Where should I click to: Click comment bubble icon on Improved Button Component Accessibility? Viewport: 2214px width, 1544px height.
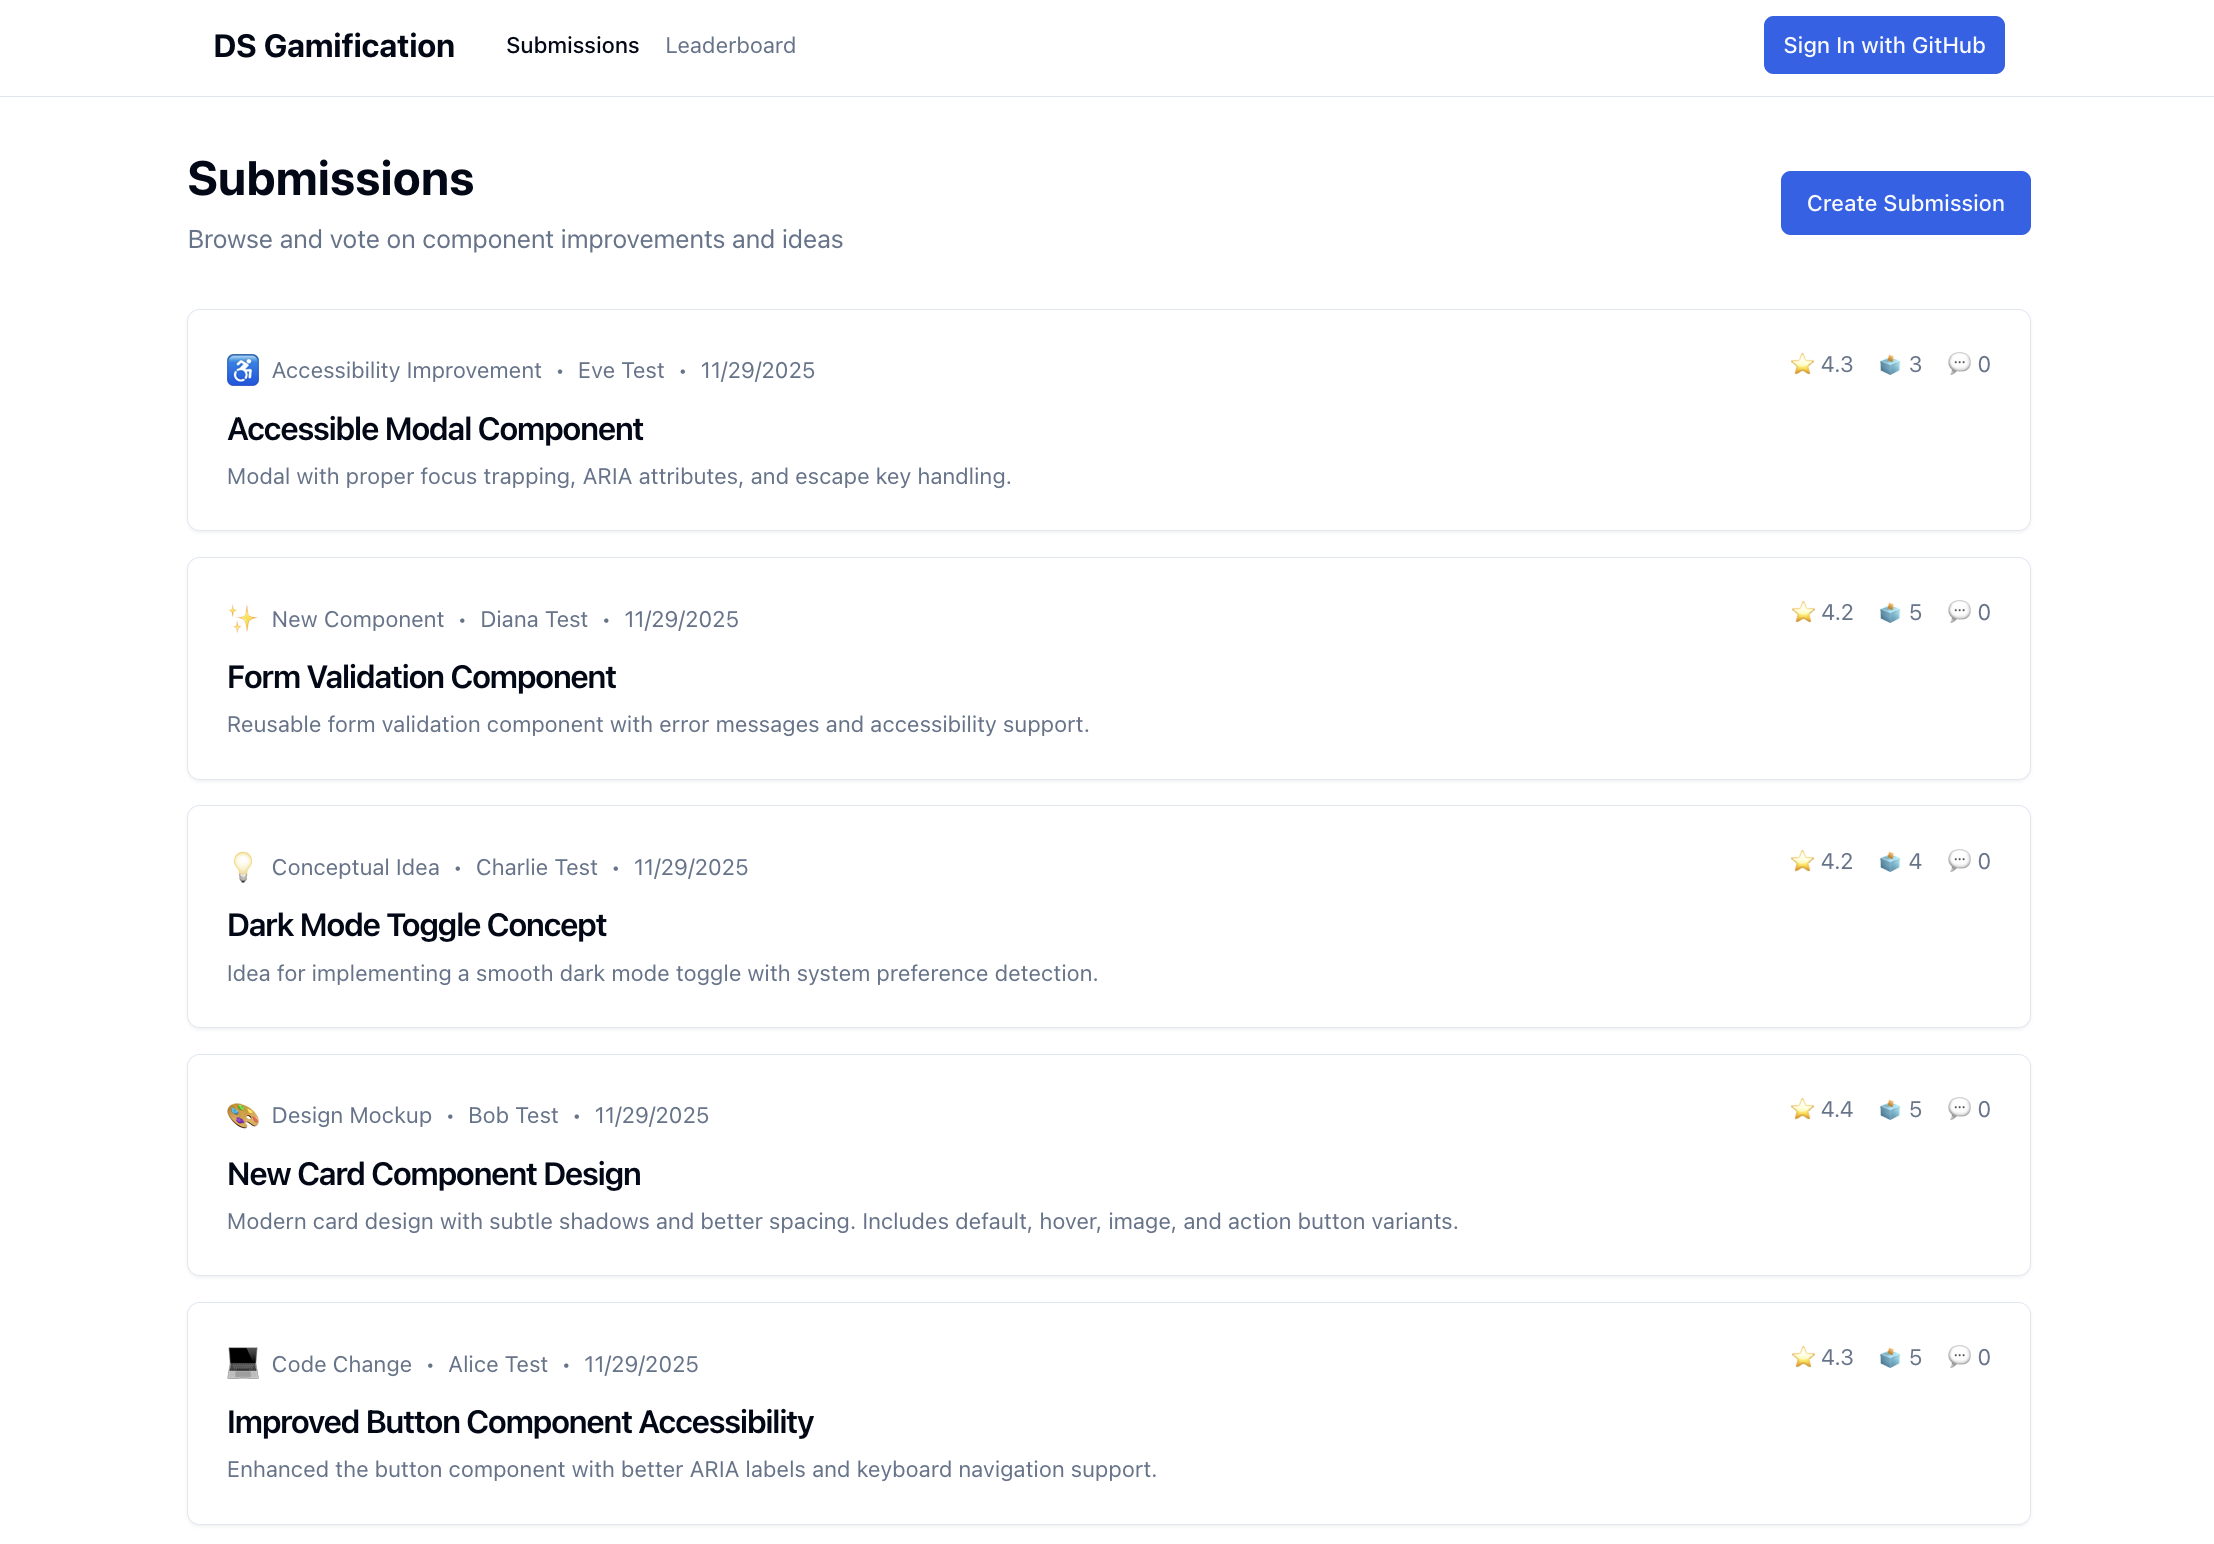click(1959, 1357)
